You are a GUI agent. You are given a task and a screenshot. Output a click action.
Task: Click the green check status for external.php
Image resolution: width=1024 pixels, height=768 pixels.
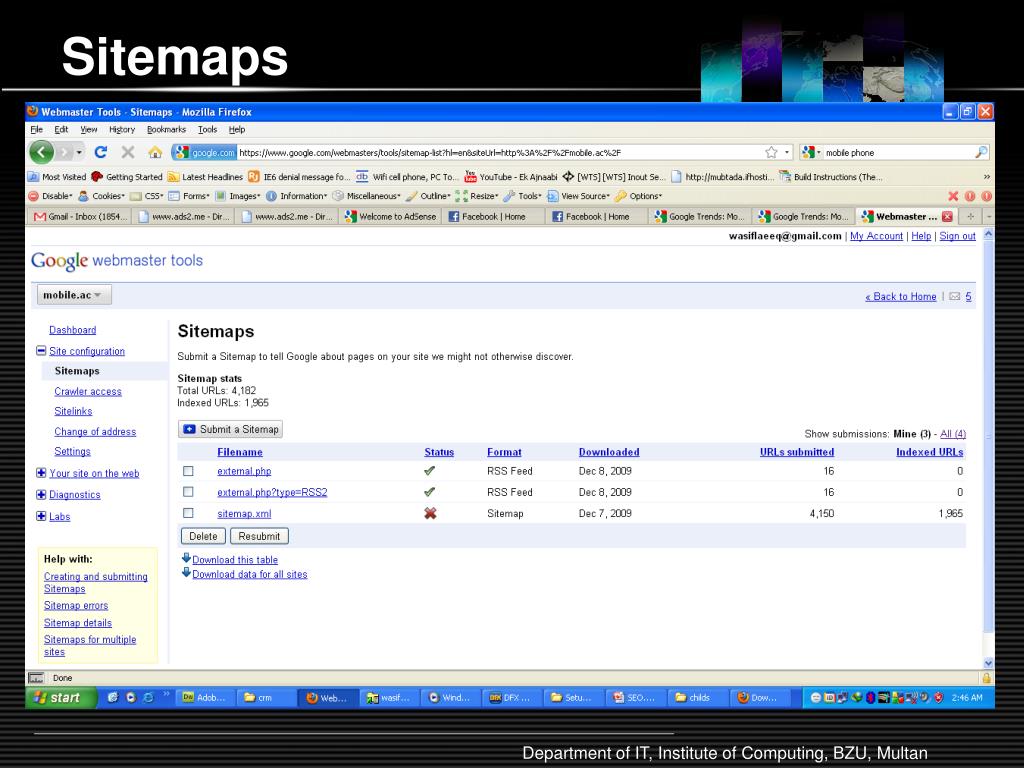click(x=430, y=471)
